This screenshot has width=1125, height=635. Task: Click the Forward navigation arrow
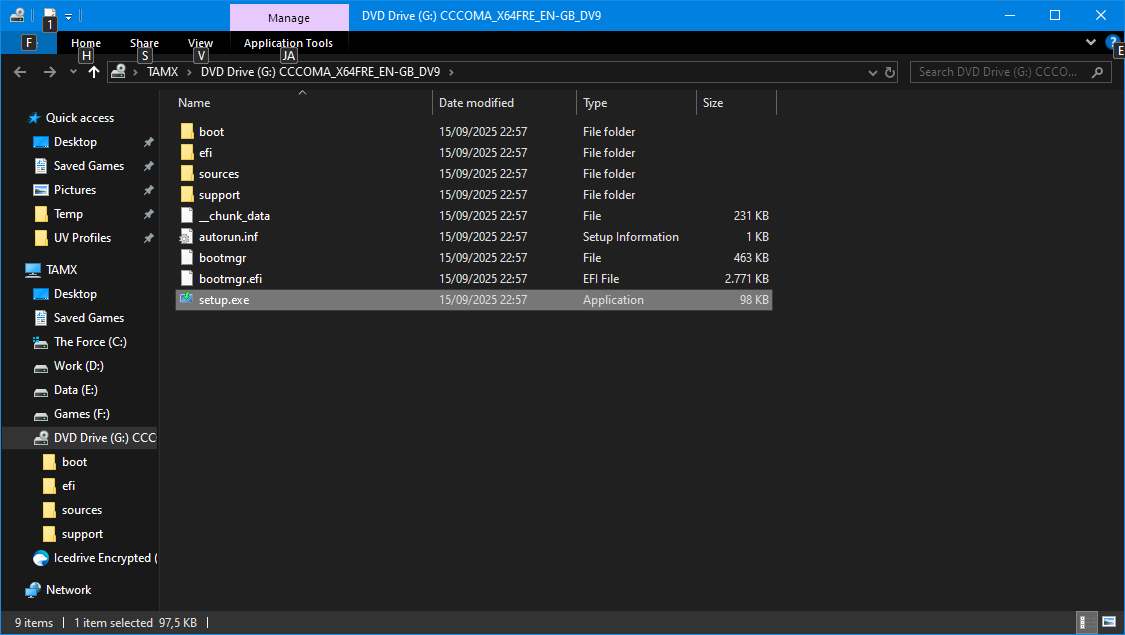(50, 72)
